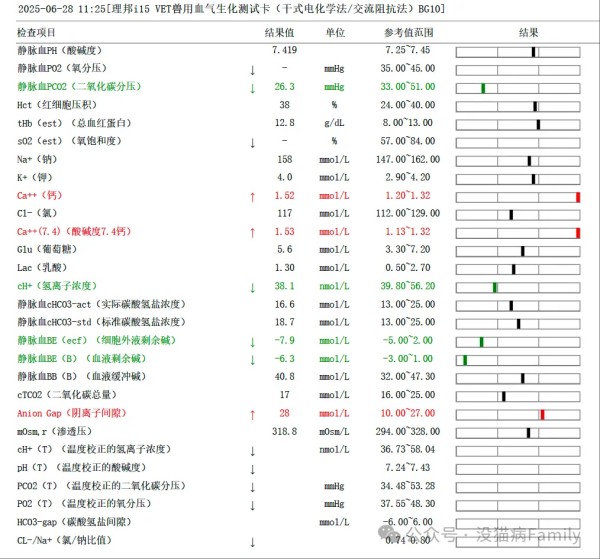Click the 静脉血PH result value 7.419
Viewport: 600px width, 559px height.
pyautogui.click(x=284, y=50)
